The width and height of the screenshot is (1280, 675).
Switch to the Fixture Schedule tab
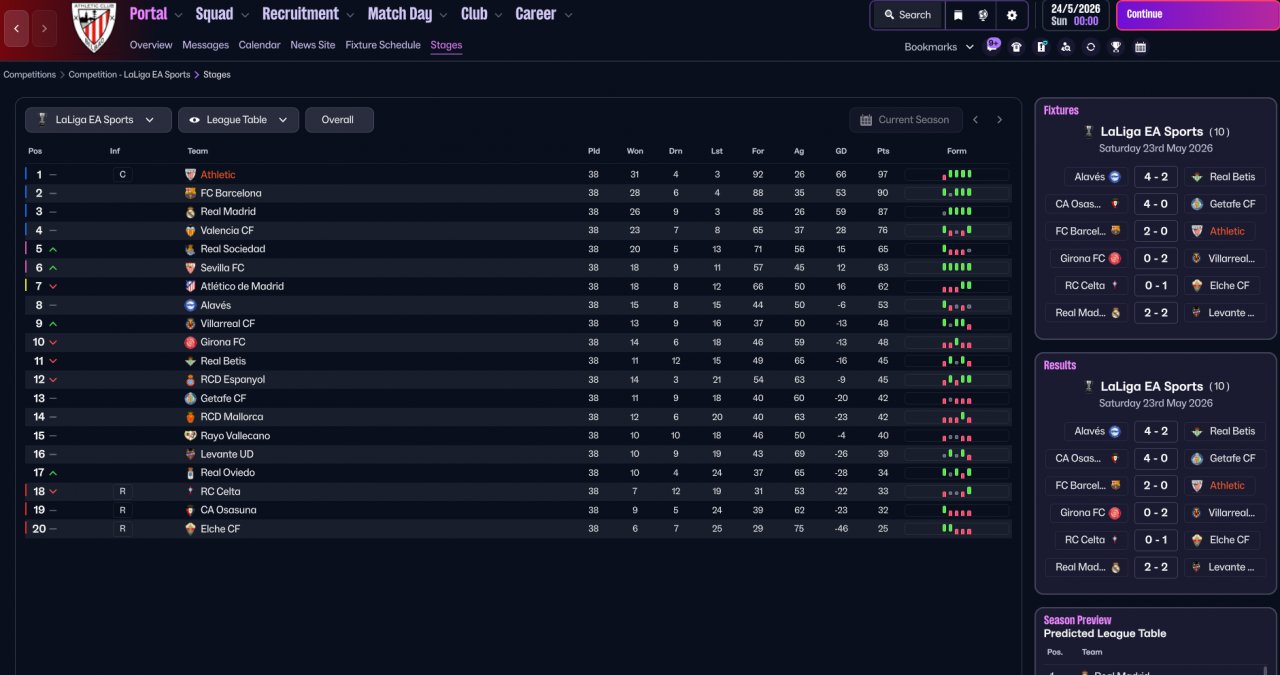383,45
